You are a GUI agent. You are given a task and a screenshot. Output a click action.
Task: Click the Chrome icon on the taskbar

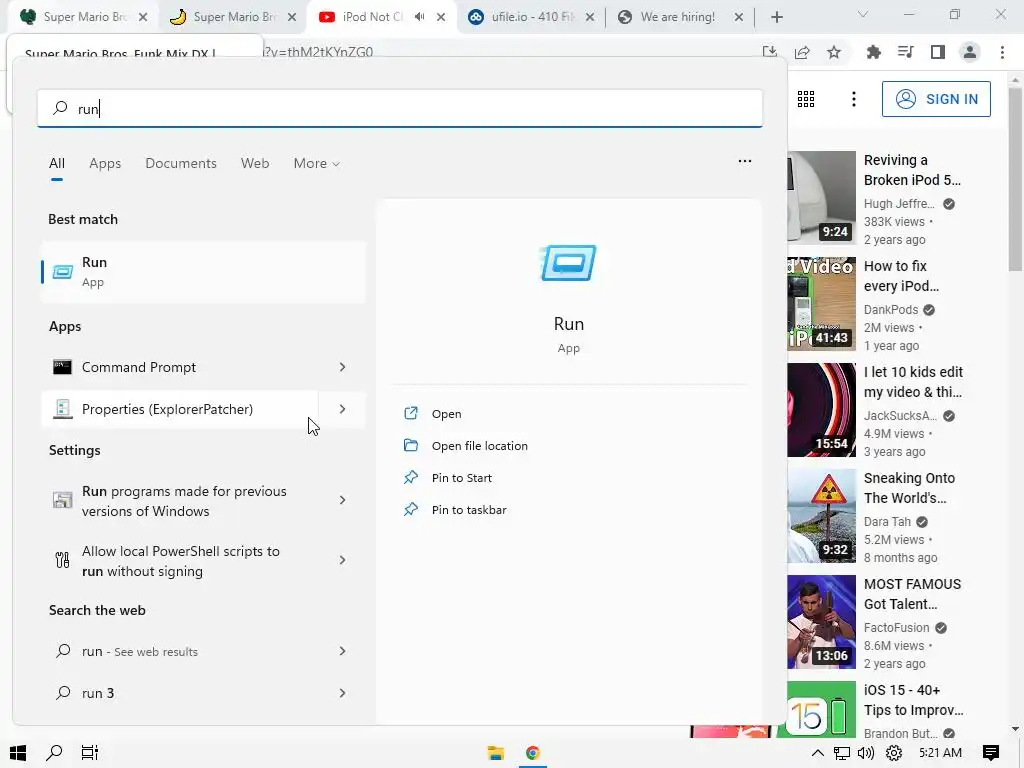click(532, 752)
